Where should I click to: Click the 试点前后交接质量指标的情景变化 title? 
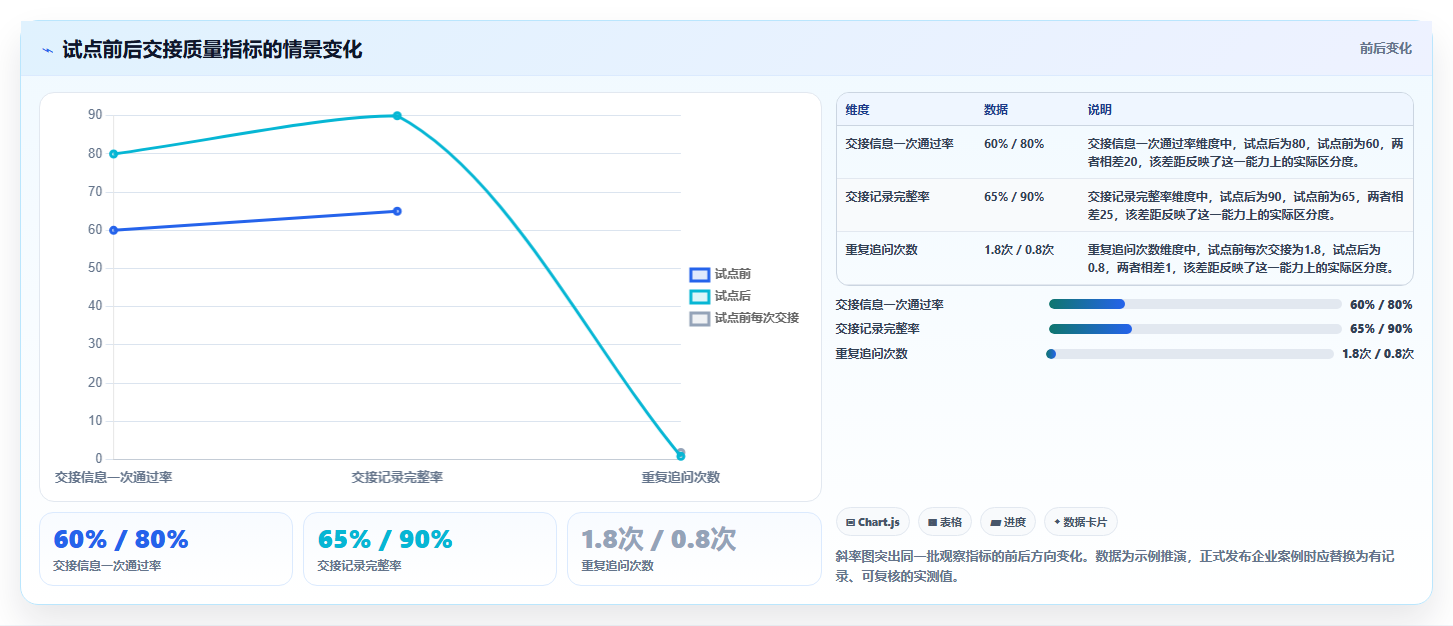pyautogui.click(x=212, y=50)
